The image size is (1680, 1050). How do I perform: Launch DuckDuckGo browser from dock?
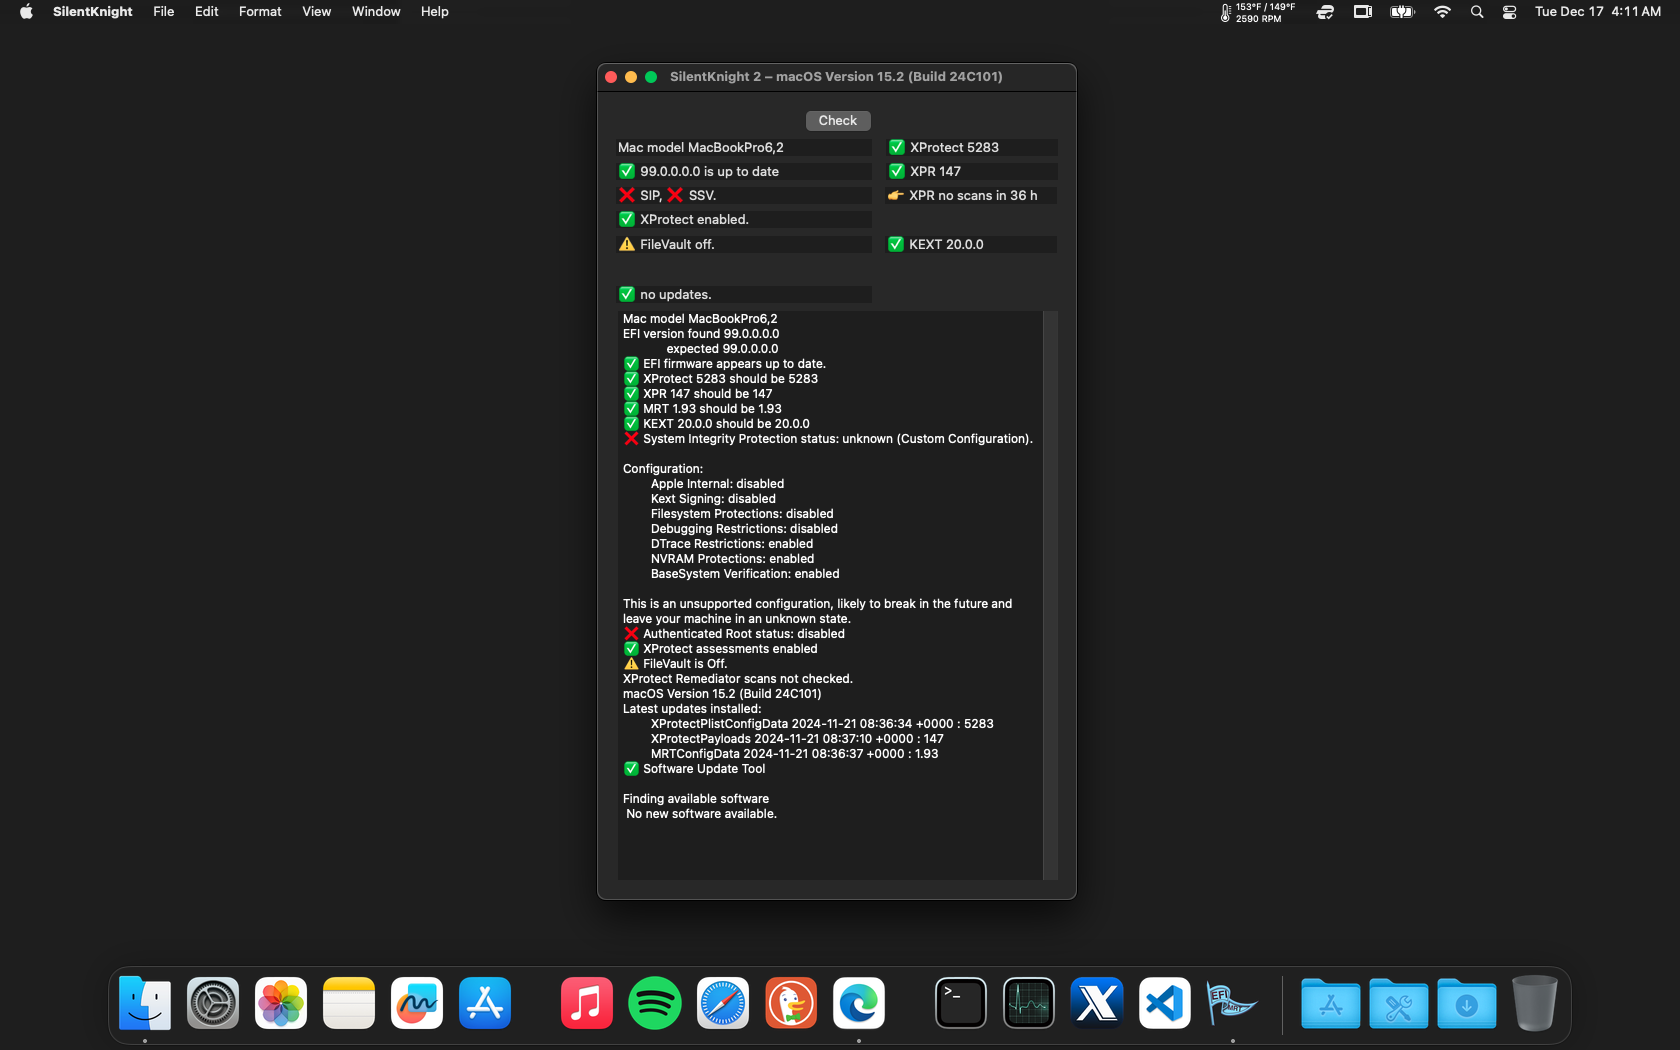click(x=790, y=1003)
